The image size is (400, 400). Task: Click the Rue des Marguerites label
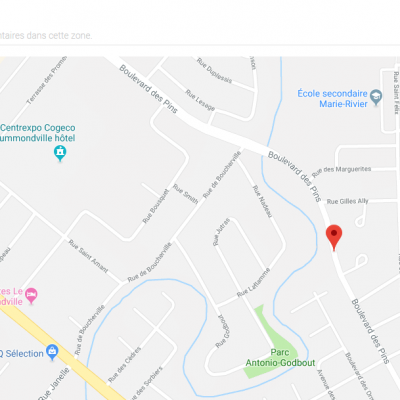[x=341, y=171]
